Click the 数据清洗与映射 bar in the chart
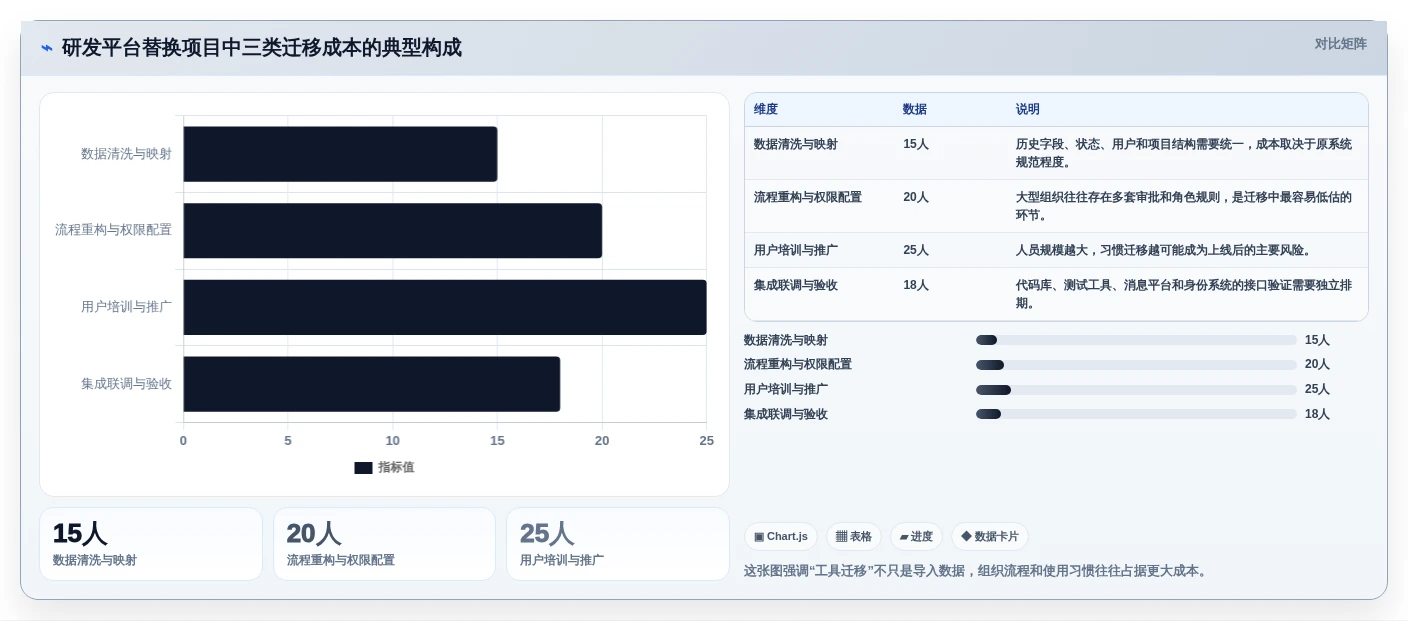Screen dimensions: 1408x621 (340, 154)
